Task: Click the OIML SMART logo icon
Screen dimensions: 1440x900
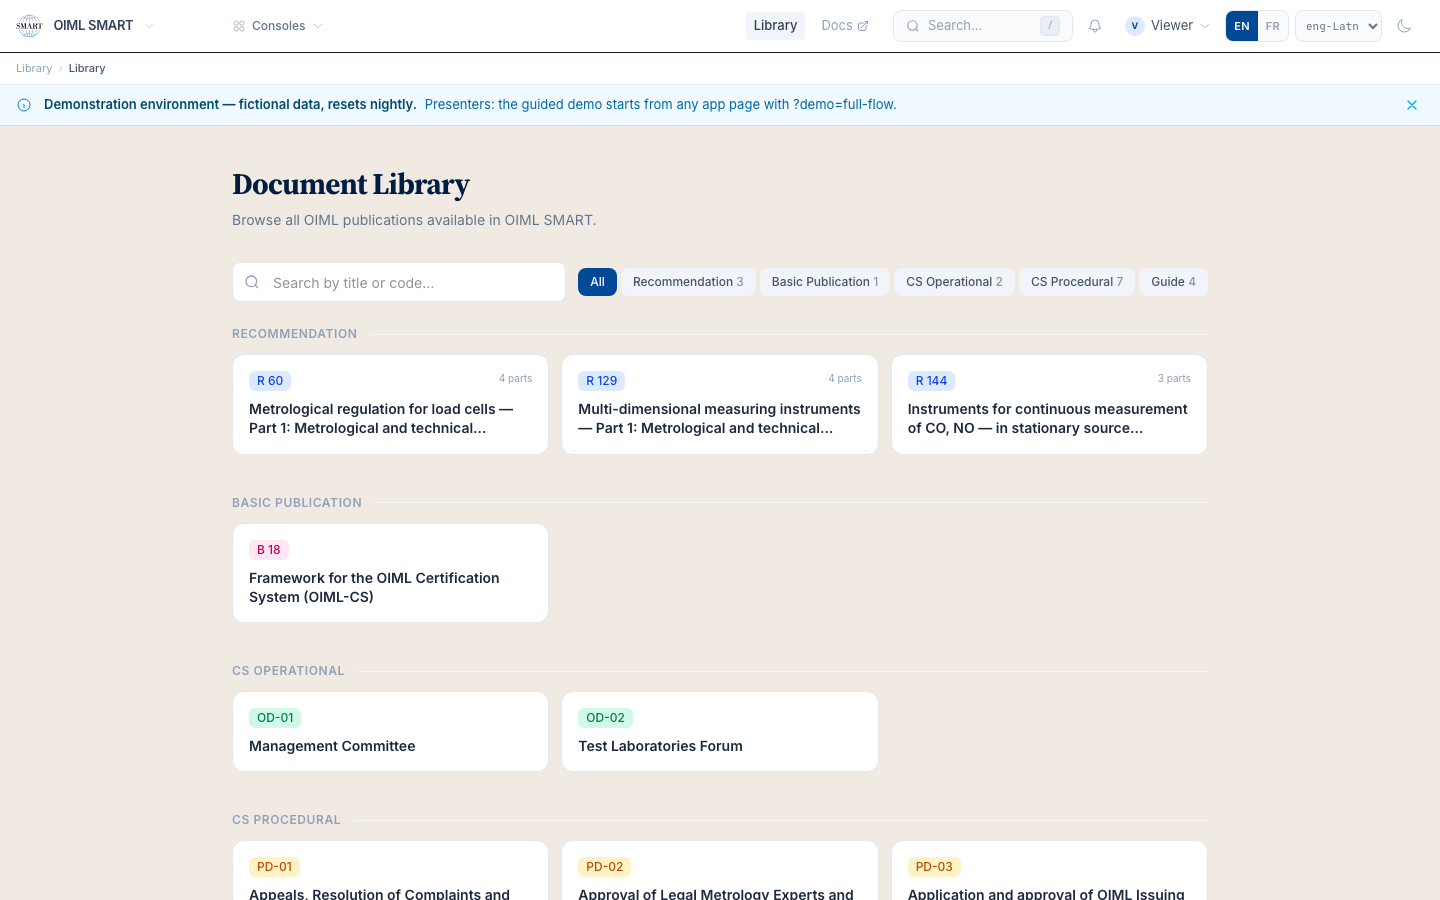Action: point(30,26)
